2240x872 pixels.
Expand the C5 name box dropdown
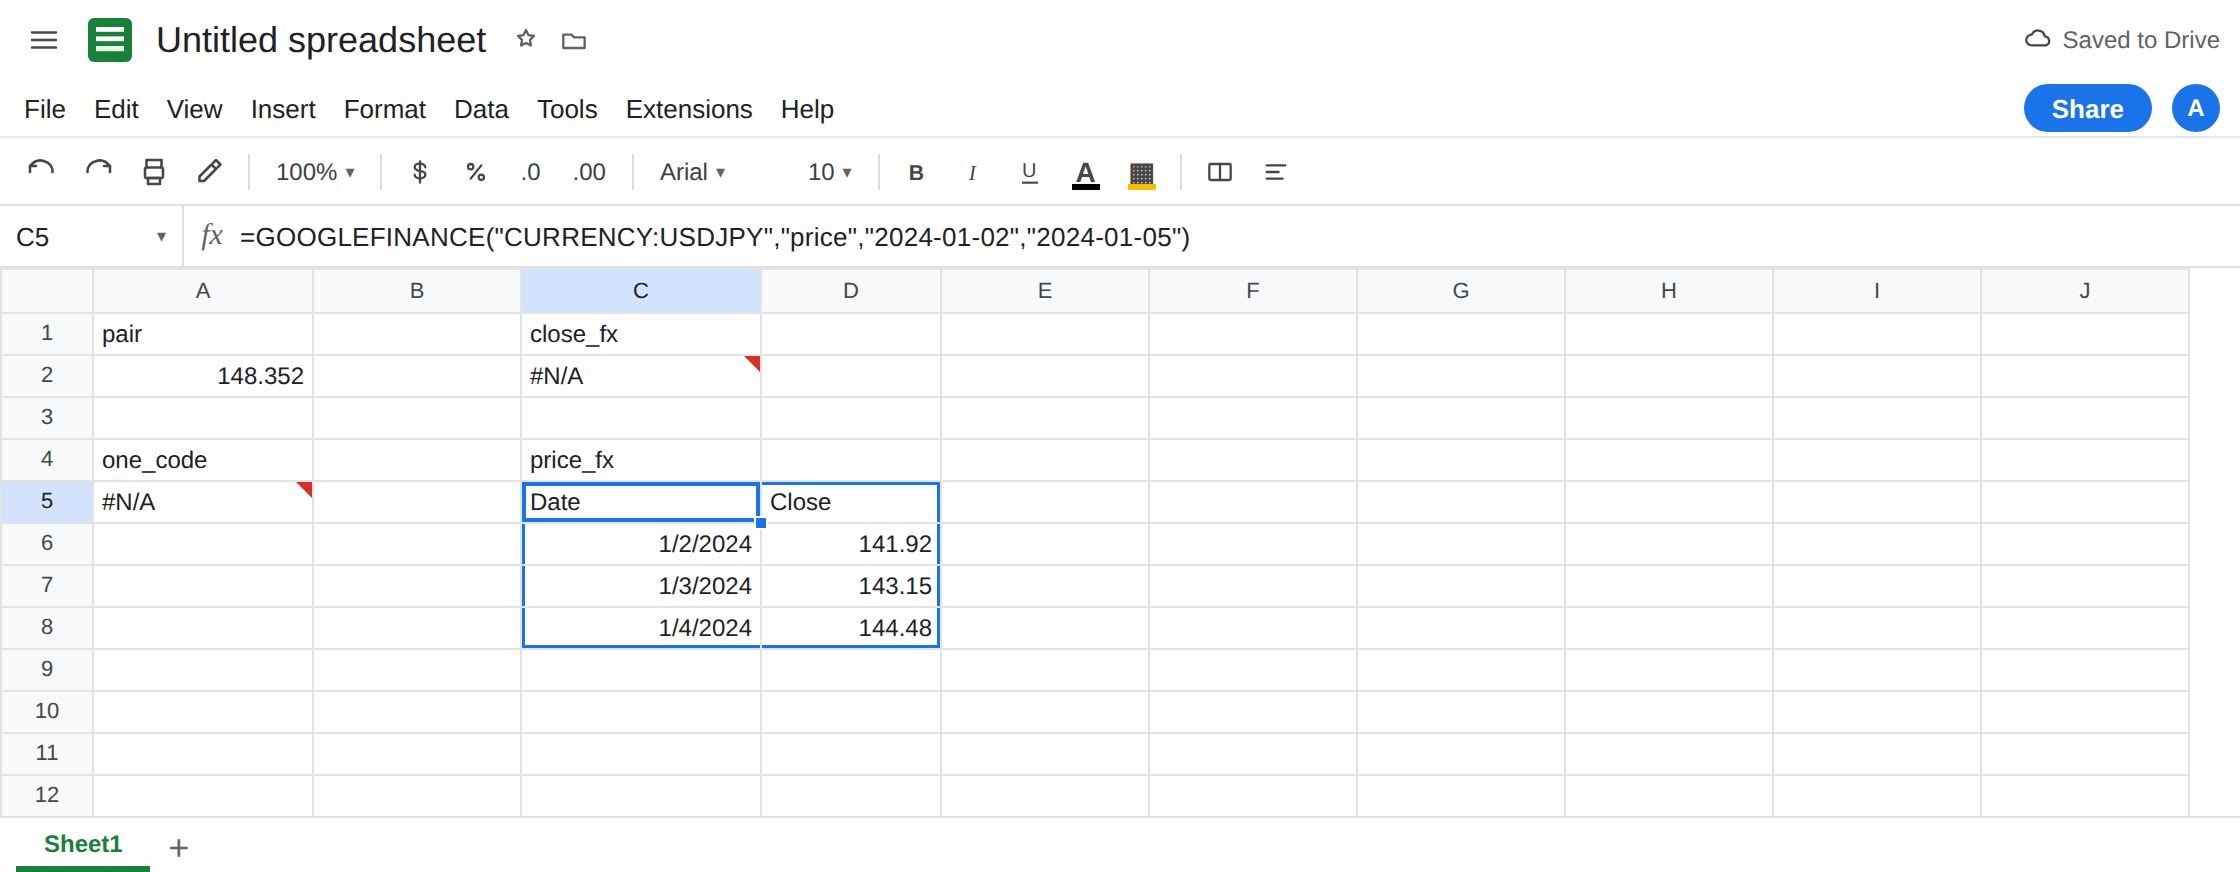coord(161,237)
